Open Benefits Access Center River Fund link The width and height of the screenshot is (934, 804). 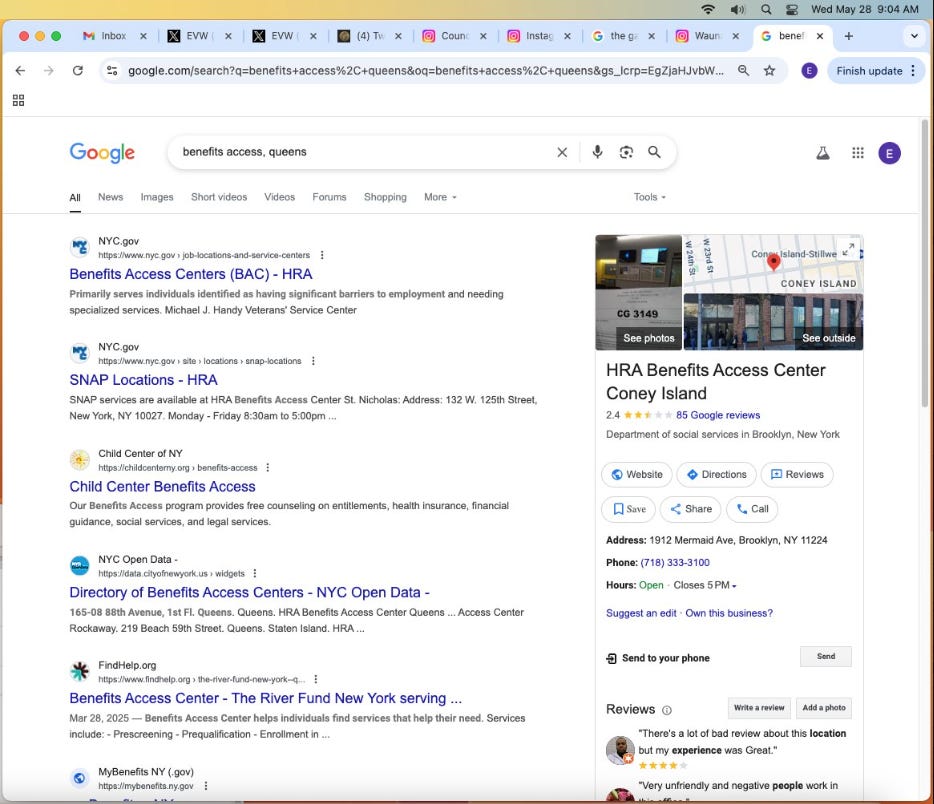[265, 698]
